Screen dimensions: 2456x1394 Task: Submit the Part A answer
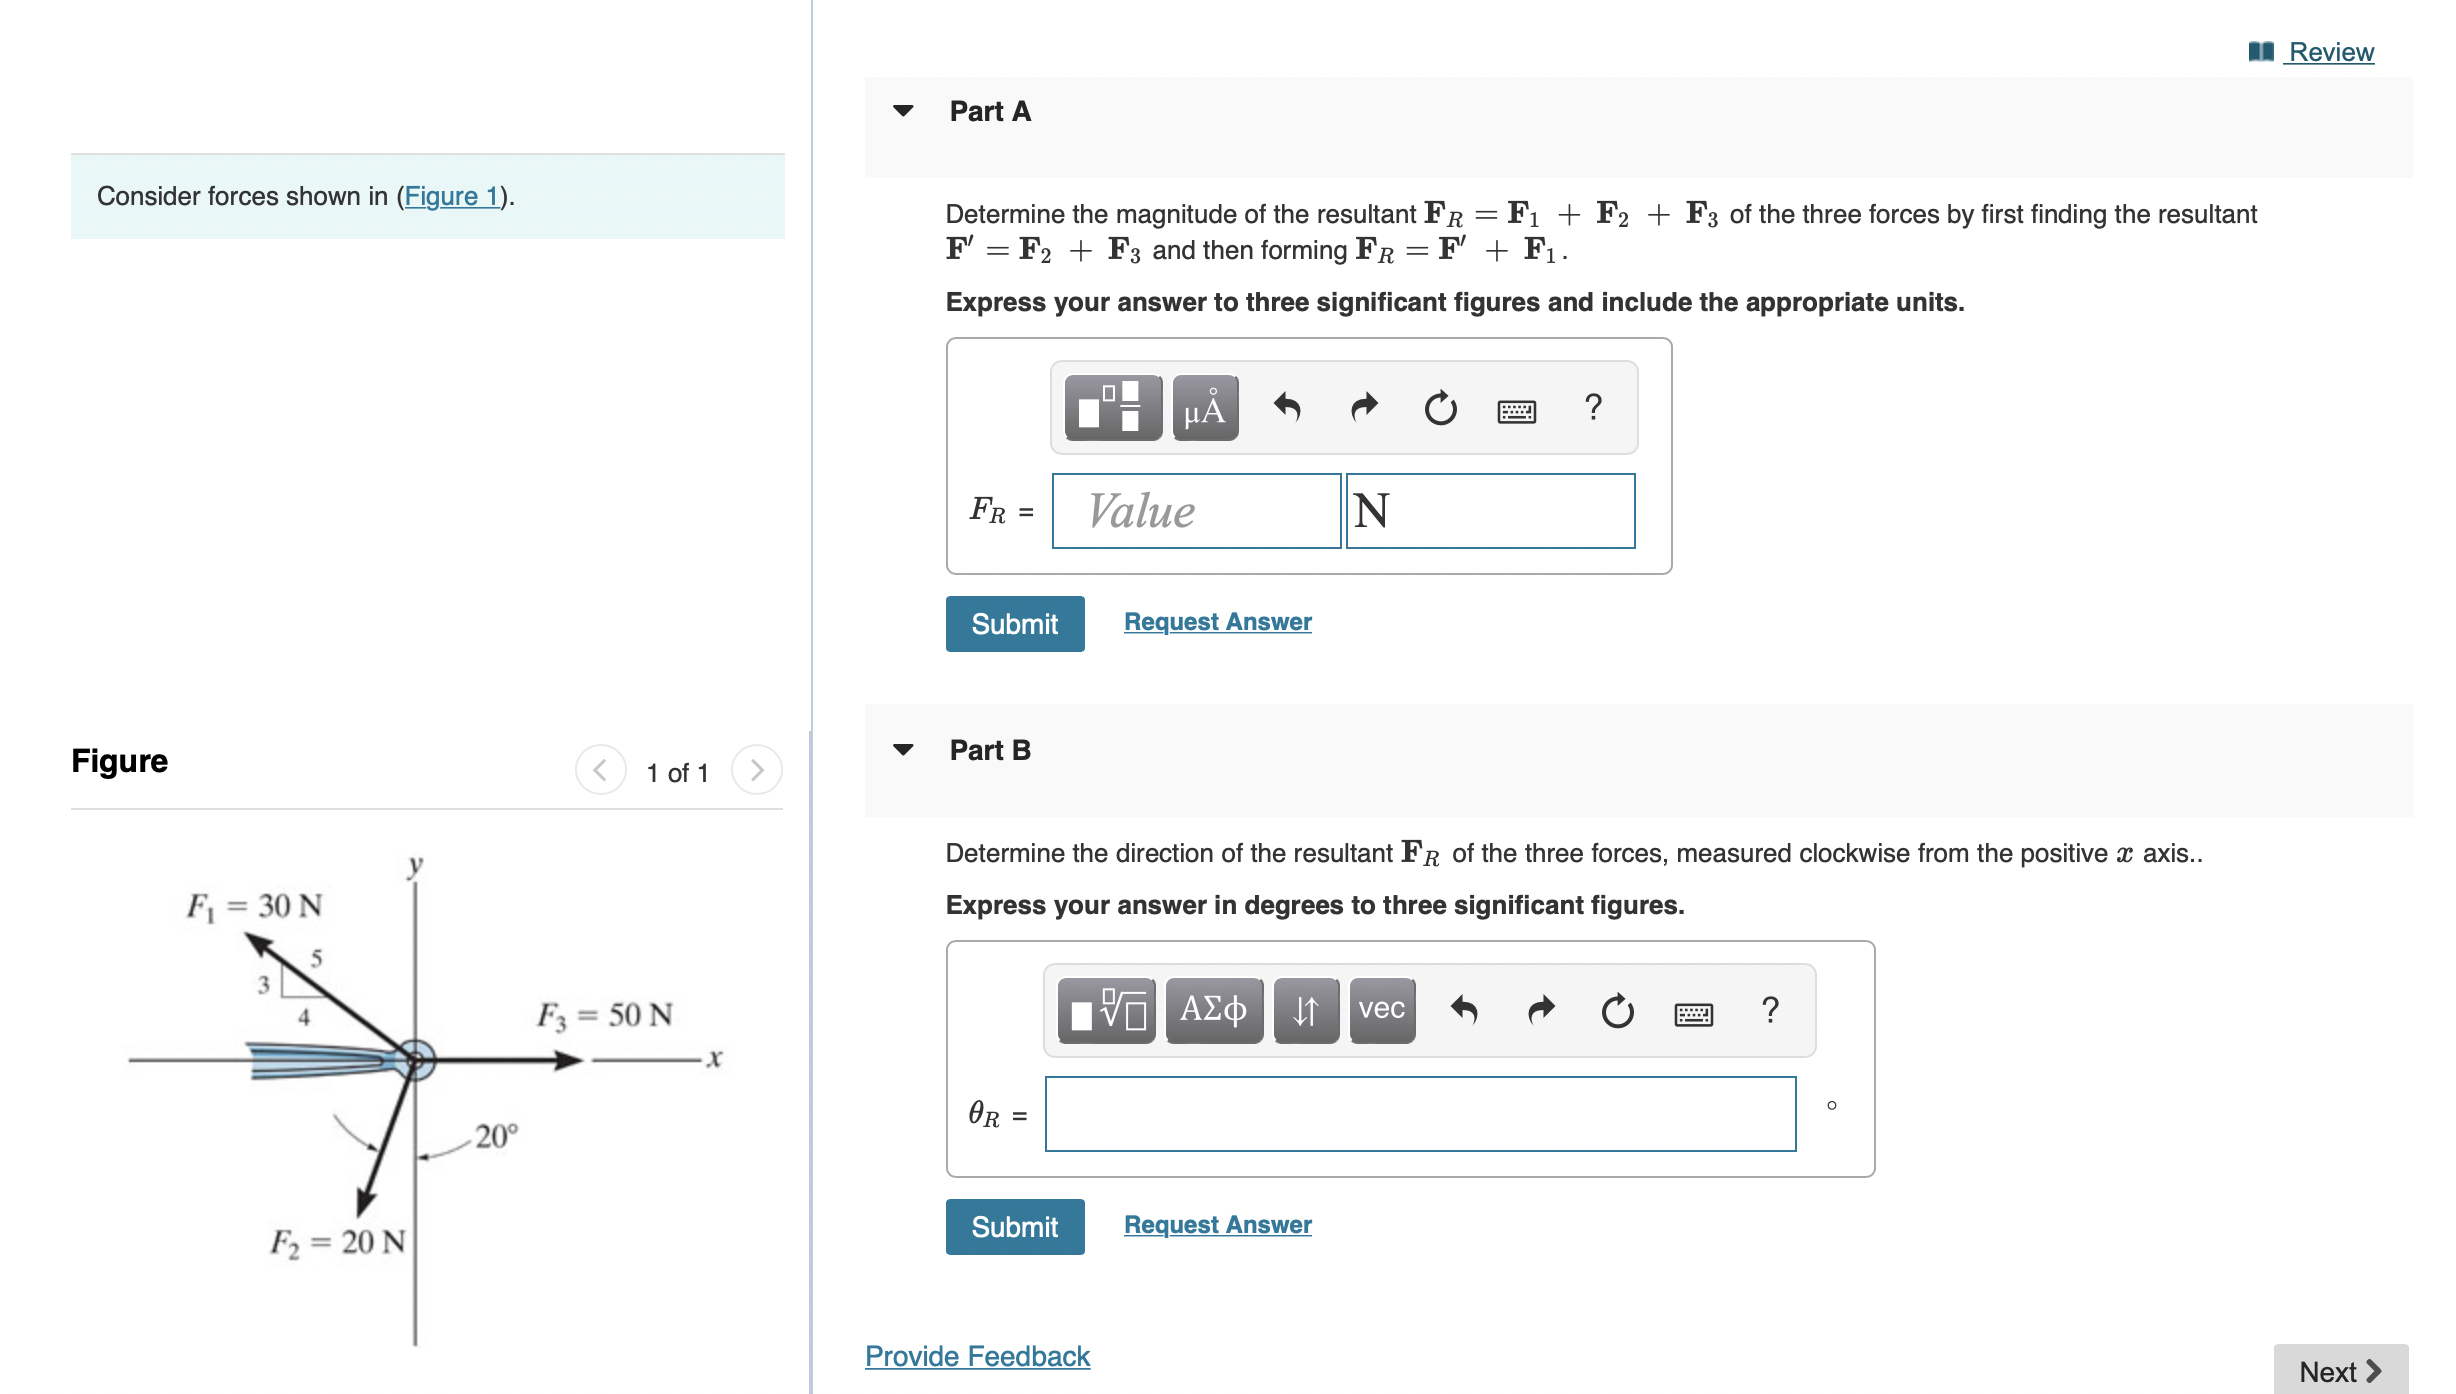tap(1013, 623)
